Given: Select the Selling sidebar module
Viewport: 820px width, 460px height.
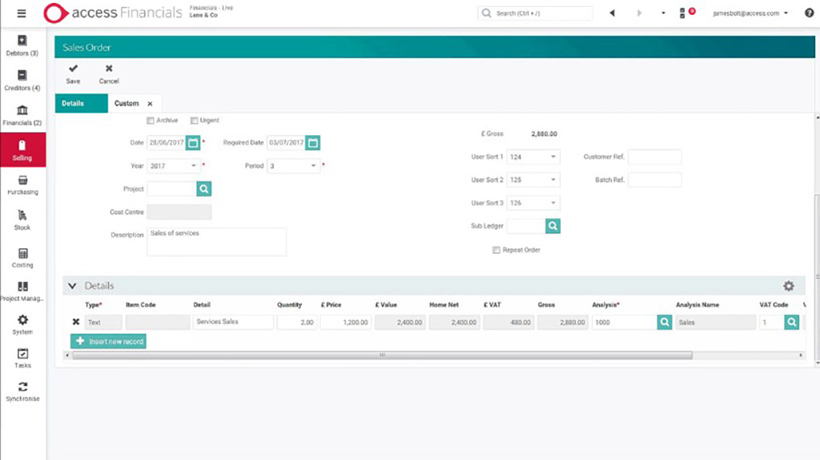Looking at the screenshot, I should pyautogui.click(x=23, y=150).
